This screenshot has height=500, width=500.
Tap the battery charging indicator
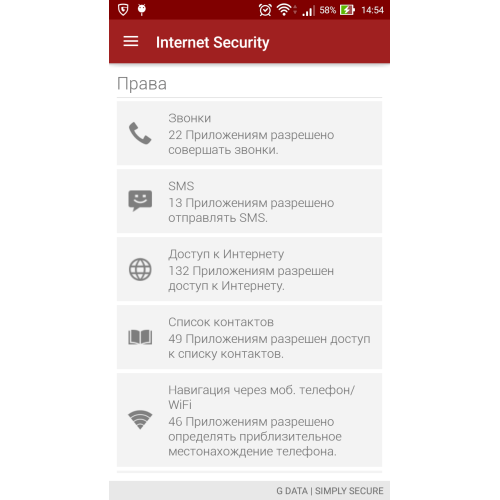click(x=347, y=10)
